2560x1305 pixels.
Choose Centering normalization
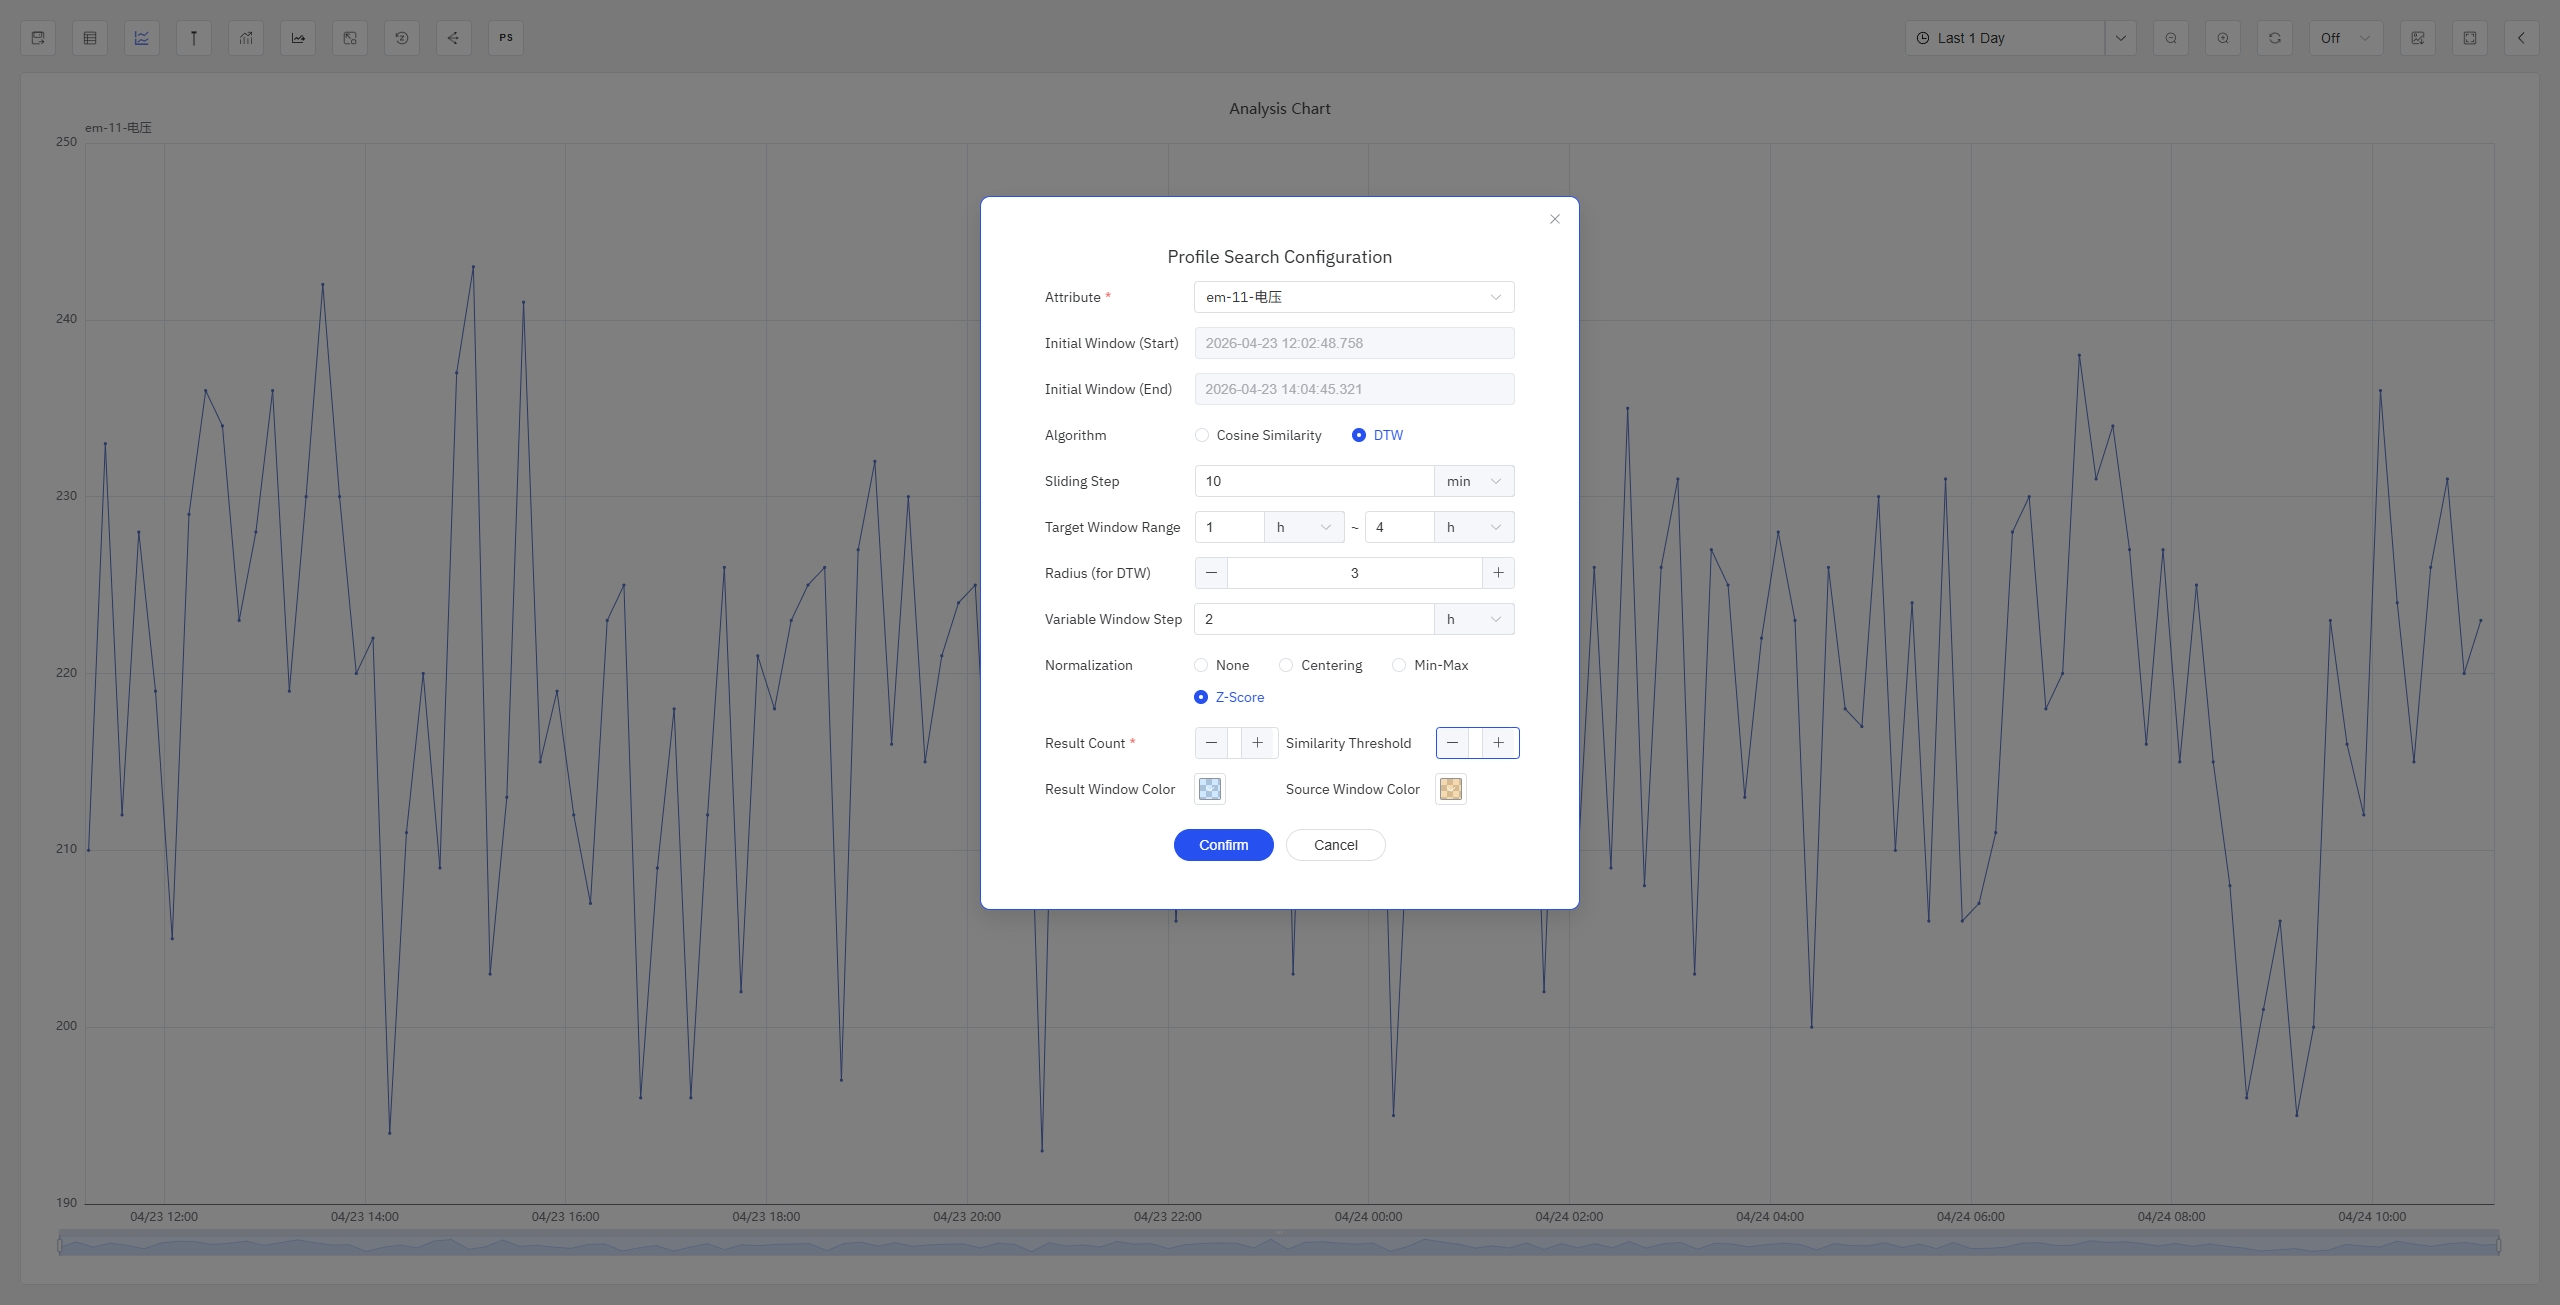[1286, 665]
